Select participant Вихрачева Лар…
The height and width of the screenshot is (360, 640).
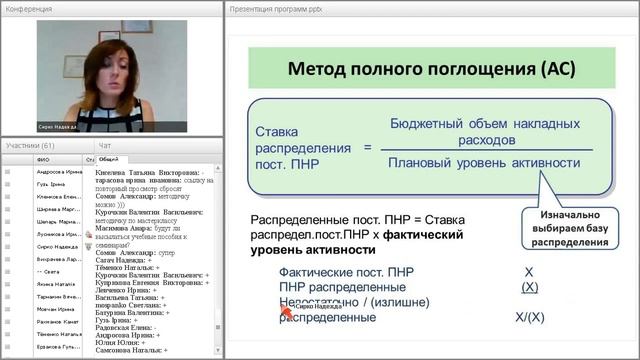(x=59, y=259)
